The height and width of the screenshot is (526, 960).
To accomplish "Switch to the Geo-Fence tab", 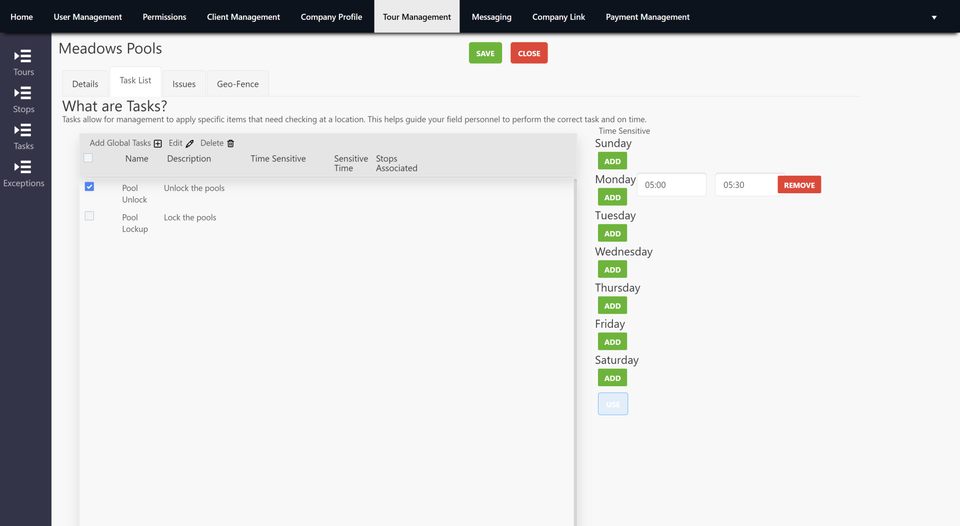I will click(x=238, y=84).
